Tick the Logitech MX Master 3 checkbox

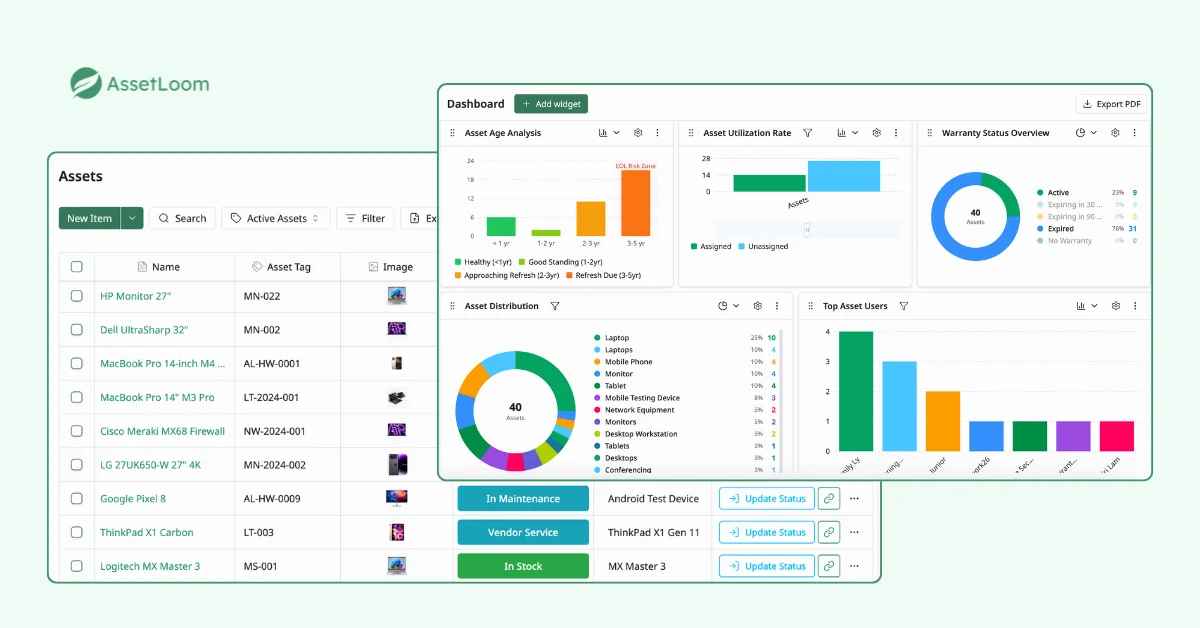tap(77, 566)
